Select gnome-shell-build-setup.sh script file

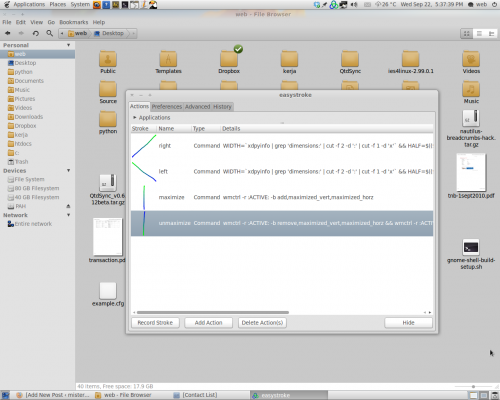click(471, 247)
